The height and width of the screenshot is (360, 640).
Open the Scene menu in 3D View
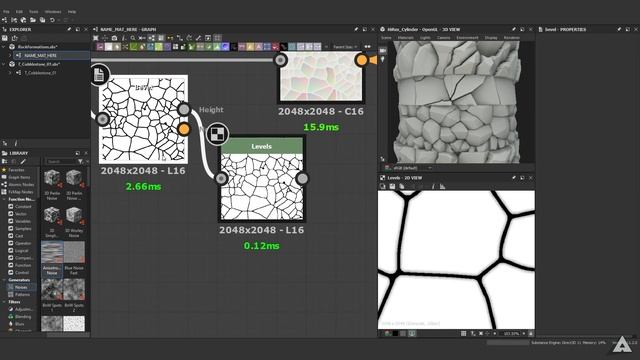tap(386, 38)
